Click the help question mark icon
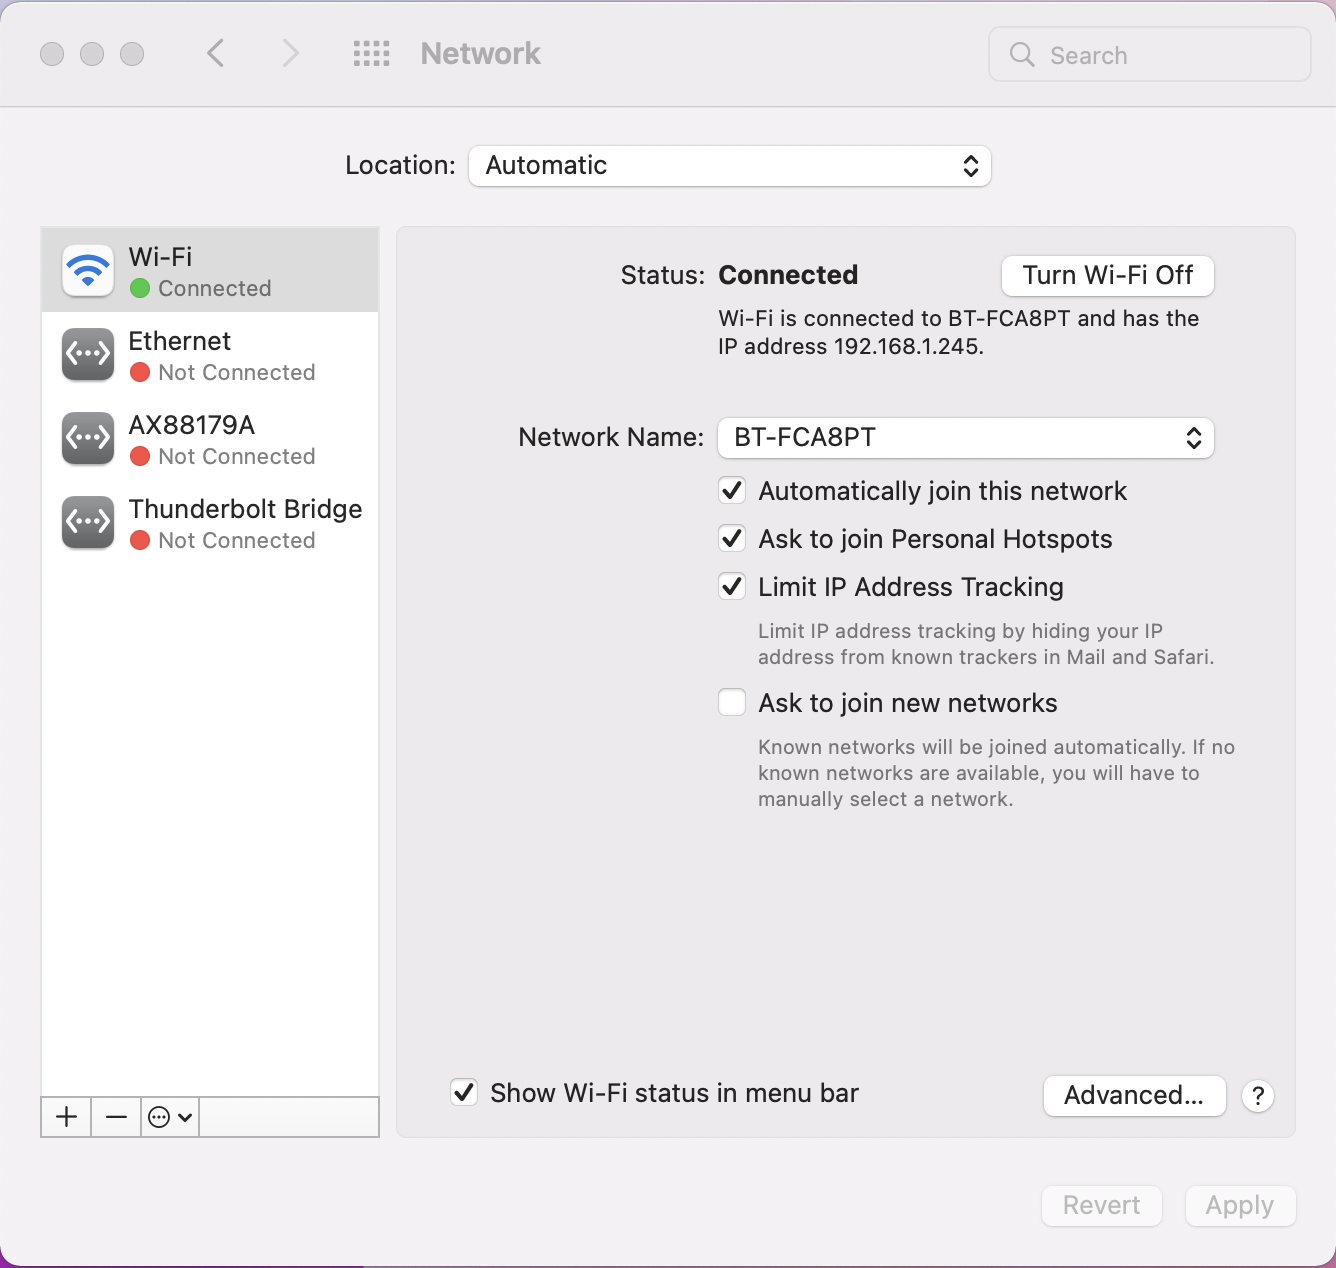Screen dimensions: 1336x1268 pos(1257,1096)
